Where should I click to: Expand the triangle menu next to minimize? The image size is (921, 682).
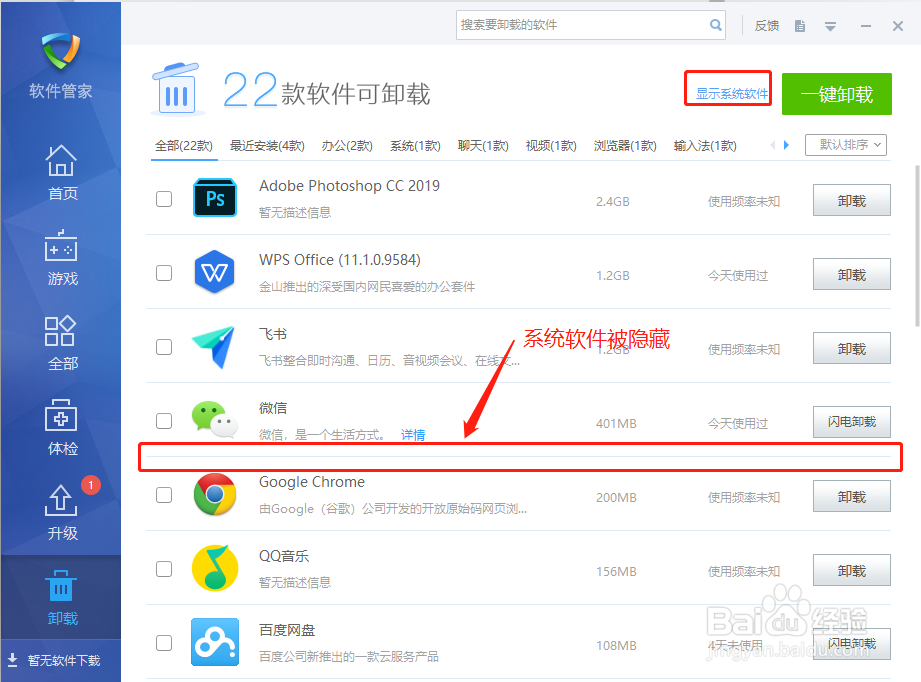[830, 26]
